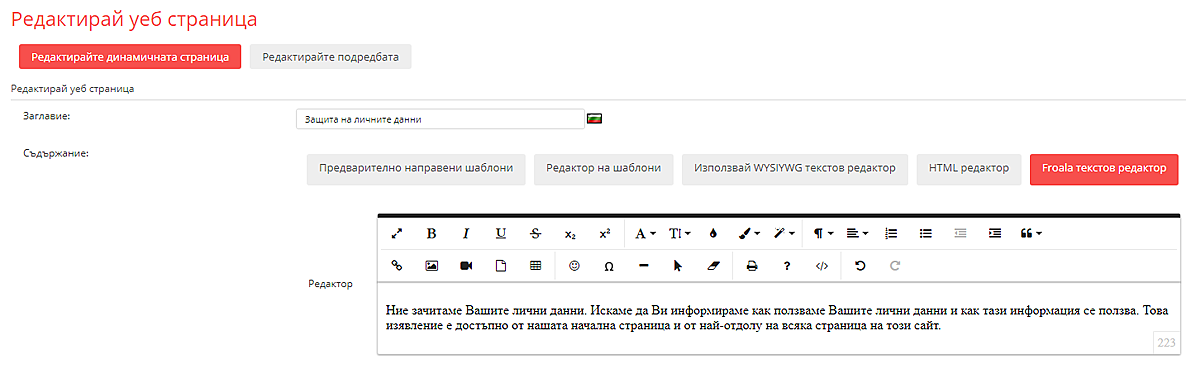Apply bold formatting
1186x383 pixels.
tap(431, 234)
